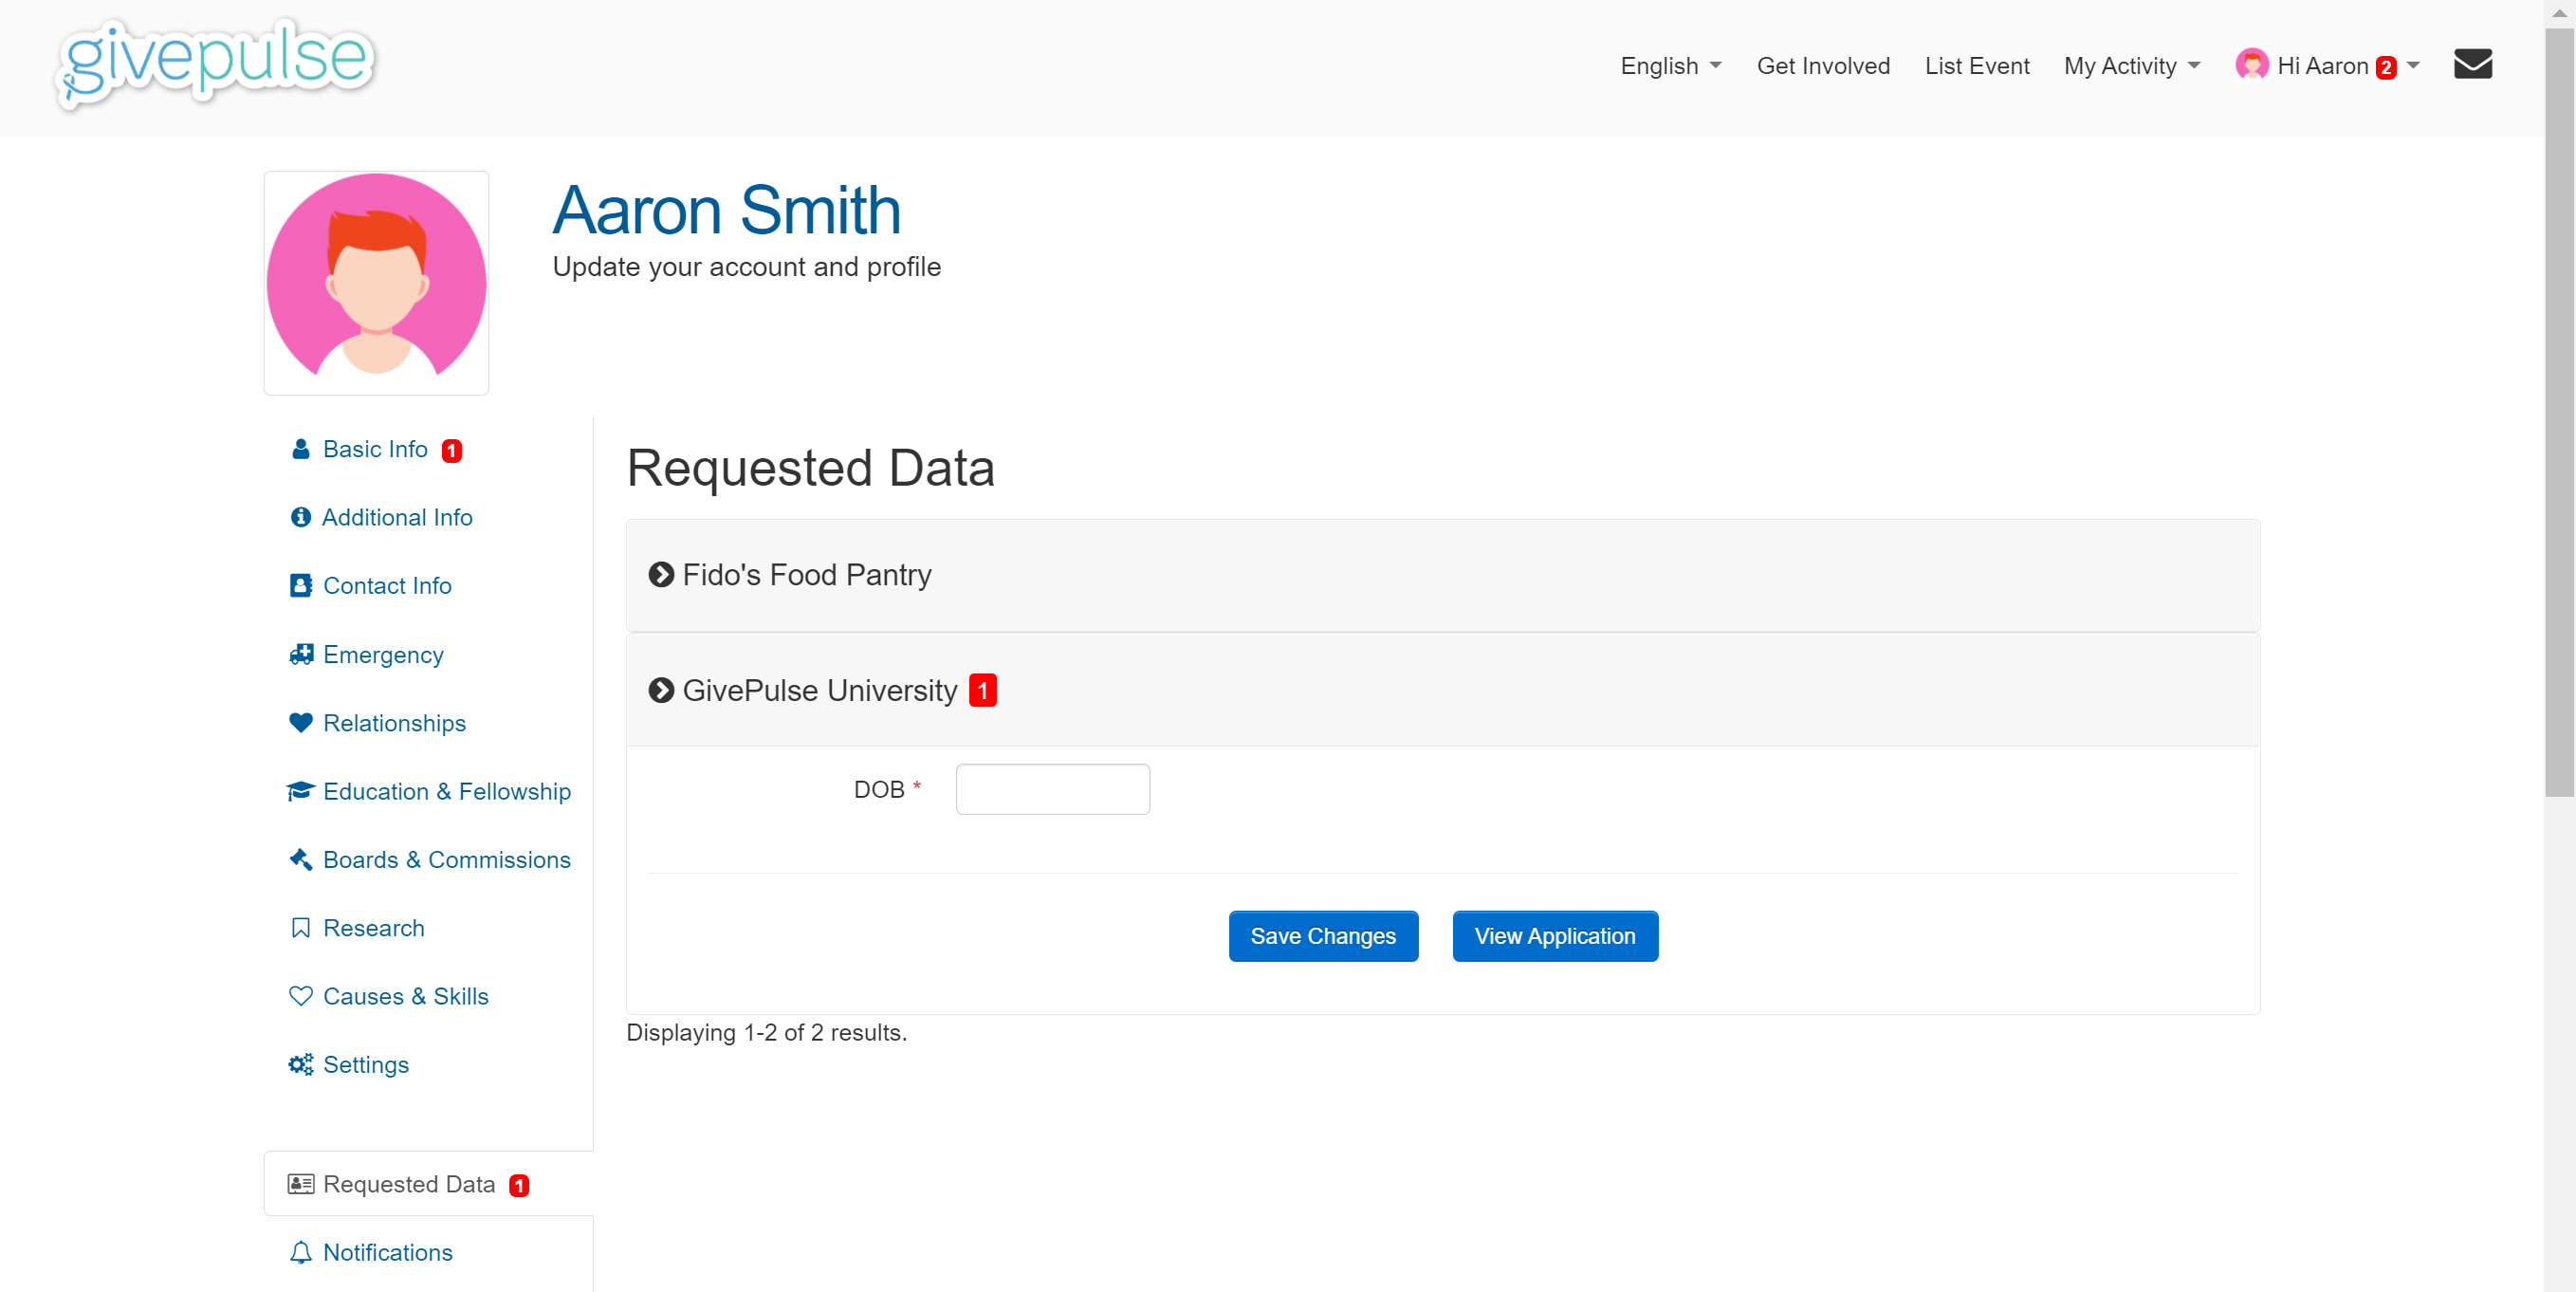The height and width of the screenshot is (1292, 2576).
Task: Click the Causes & Skills heart outline icon
Action: pyautogui.click(x=300, y=996)
